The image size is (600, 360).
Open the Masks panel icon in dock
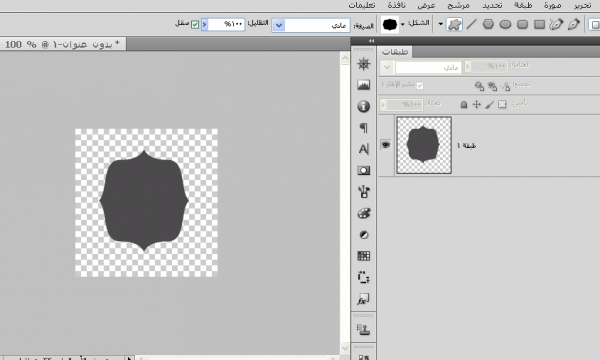[x=364, y=170]
